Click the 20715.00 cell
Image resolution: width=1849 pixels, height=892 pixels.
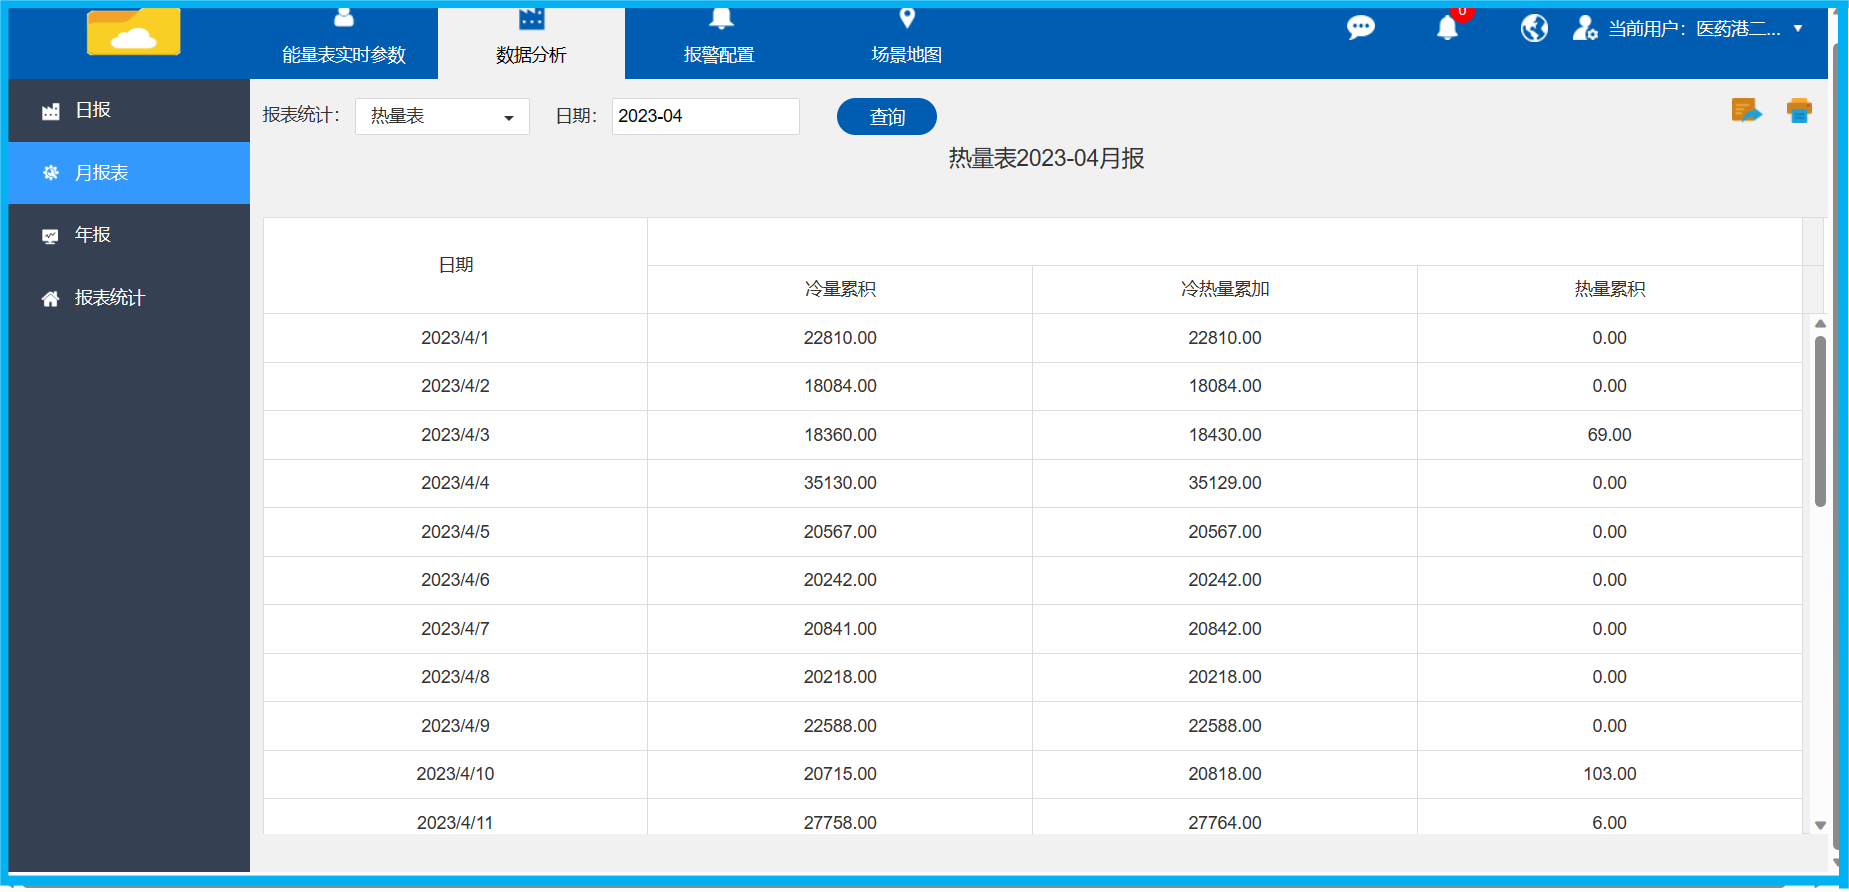pos(840,774)
